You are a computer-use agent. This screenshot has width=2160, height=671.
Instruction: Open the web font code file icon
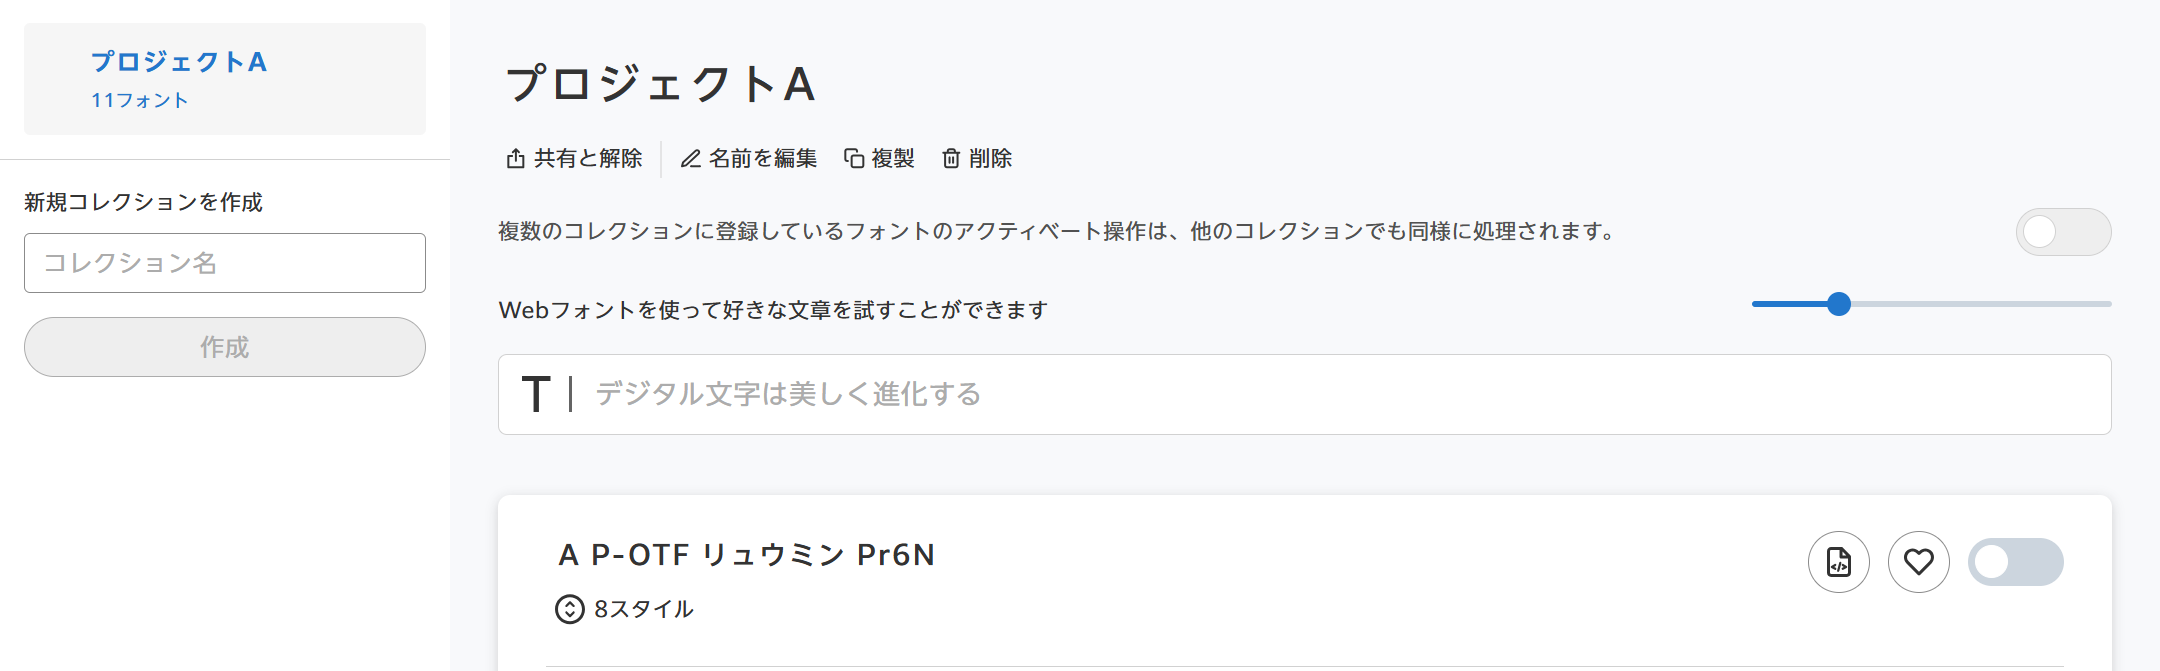point(1839,562)
